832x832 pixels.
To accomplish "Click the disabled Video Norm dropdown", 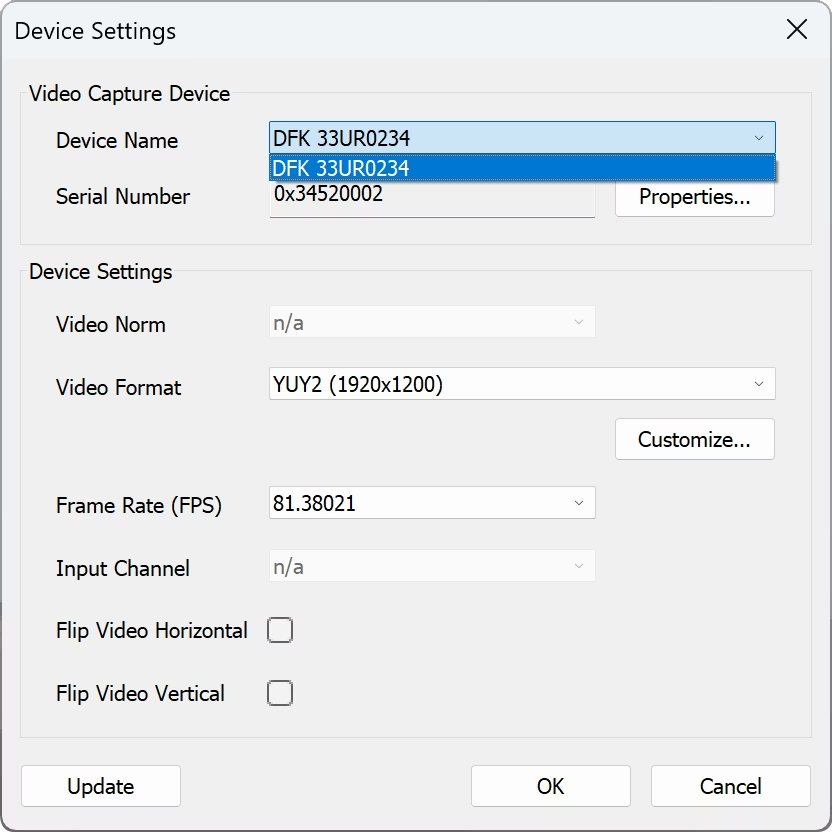I will coord(432,323).
